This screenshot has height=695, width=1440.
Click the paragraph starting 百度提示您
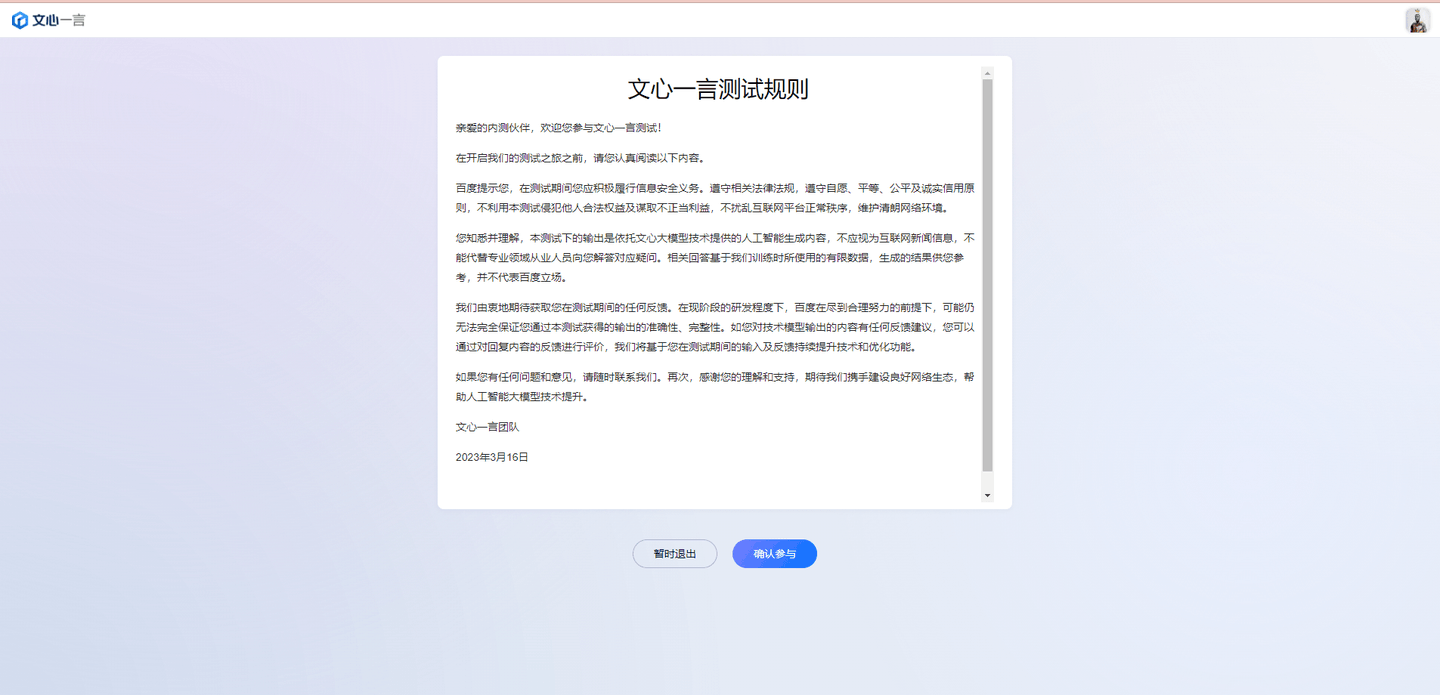[715, 198]
